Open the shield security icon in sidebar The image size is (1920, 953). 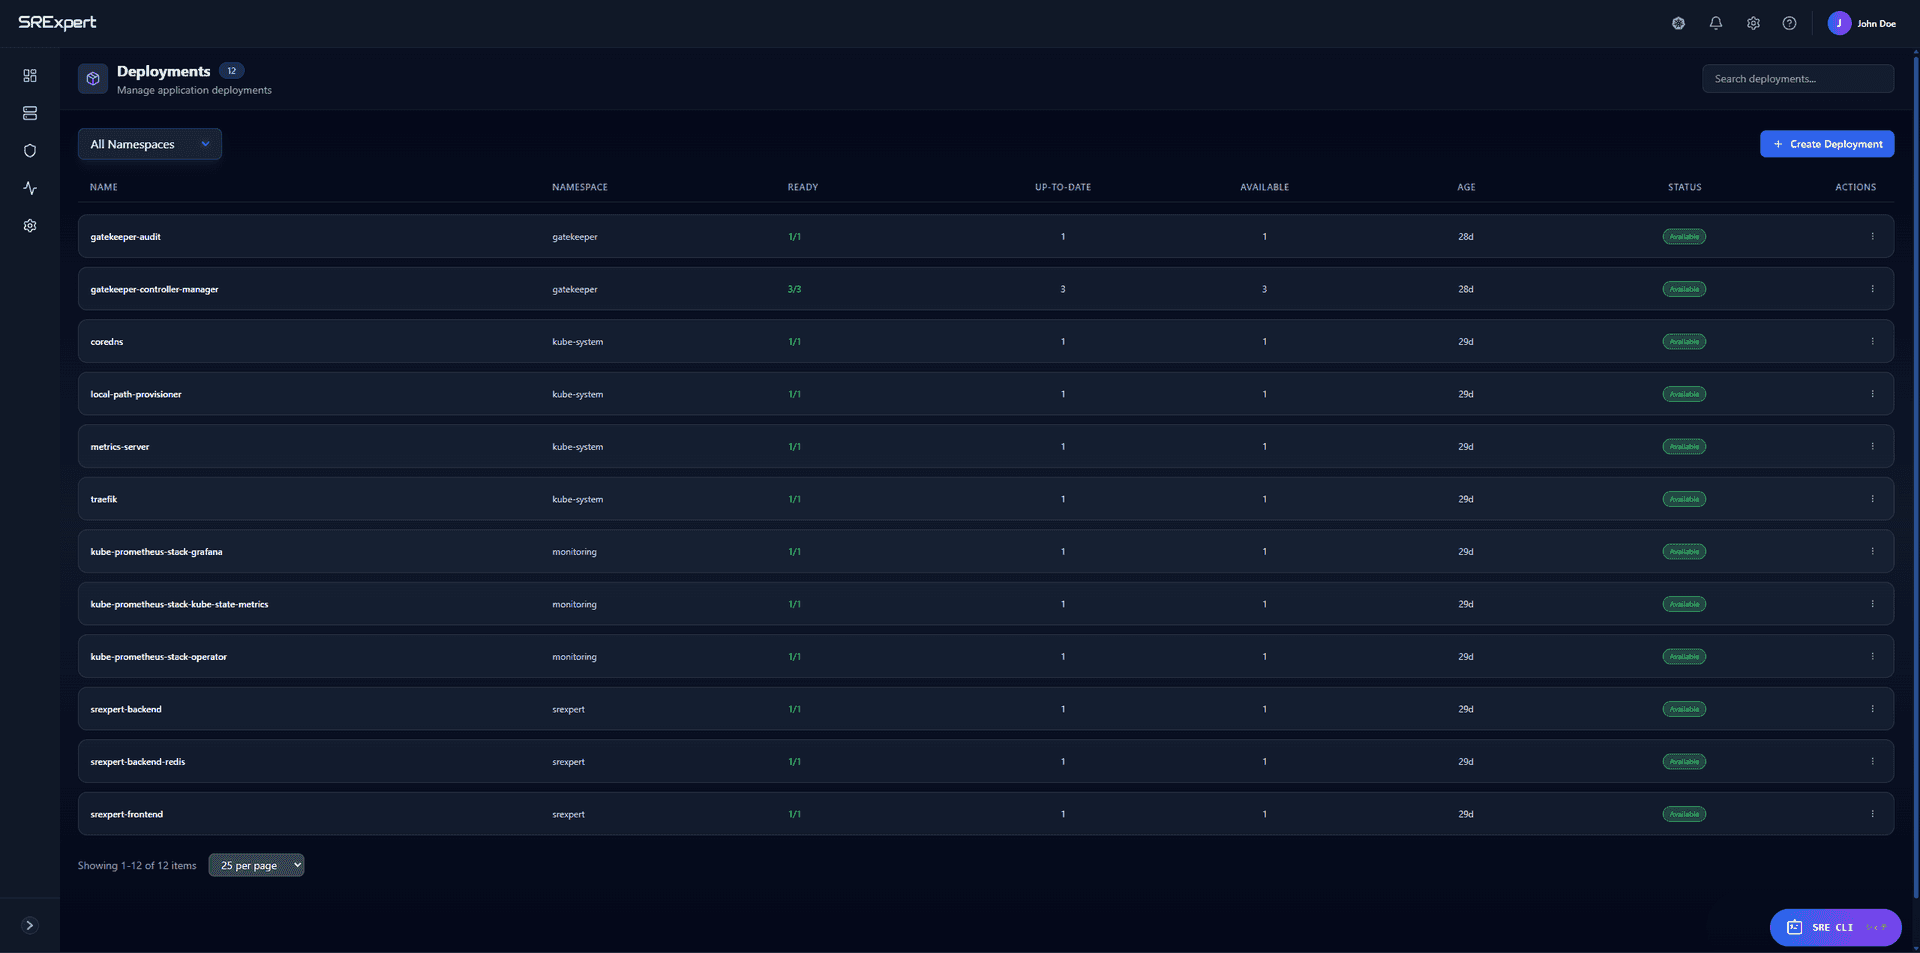[x=30, y=151]
